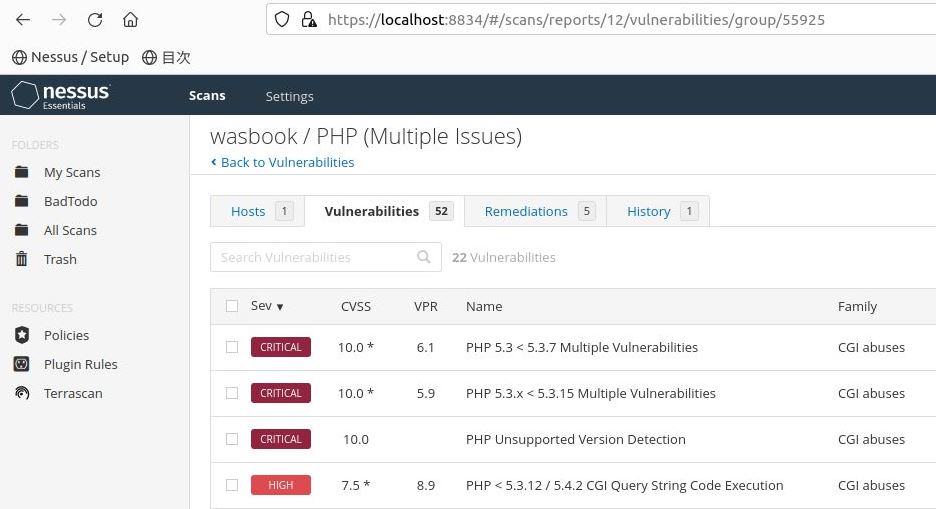Image resolution: width=936 pixels, height=509 pixels.
Task: Open PHP < 5.3.12 / 5.4.2 CGI Query String Code Execution
Action: coord(624,485)
